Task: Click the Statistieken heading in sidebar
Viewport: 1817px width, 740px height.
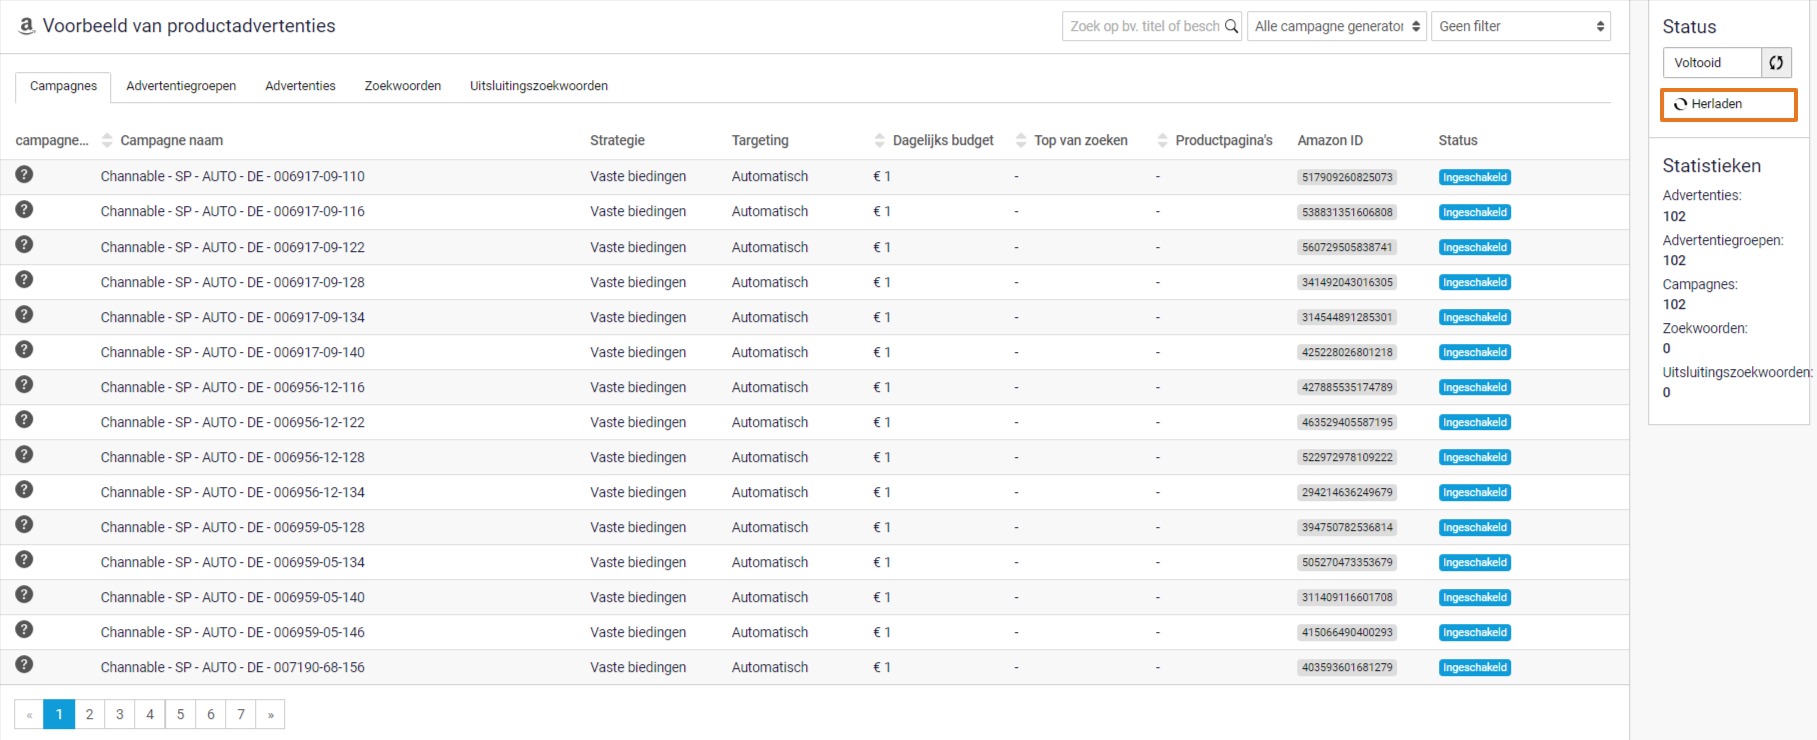Action: click(1711, 166)
